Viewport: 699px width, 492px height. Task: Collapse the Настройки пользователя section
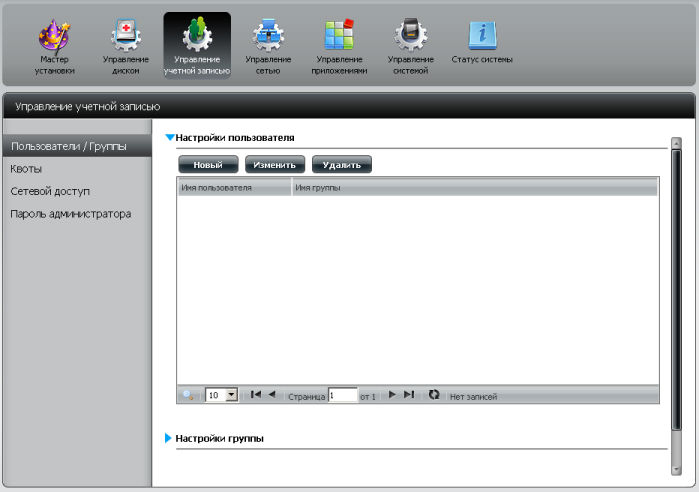point(170,137)
